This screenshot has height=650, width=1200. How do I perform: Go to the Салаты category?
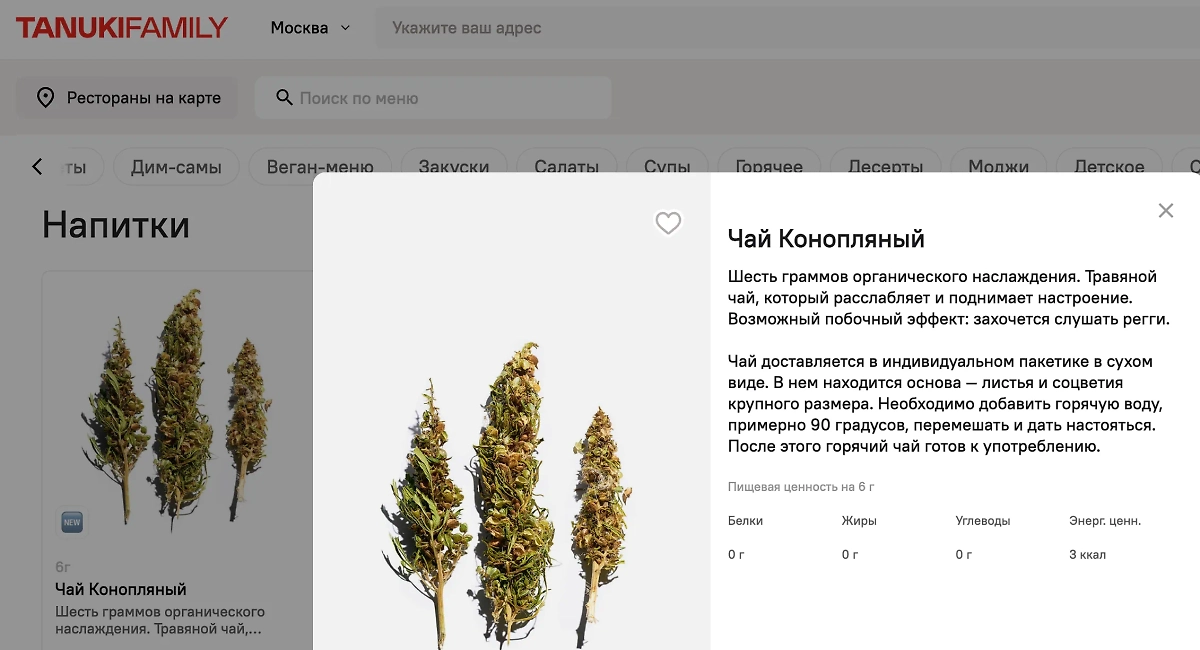566,167
